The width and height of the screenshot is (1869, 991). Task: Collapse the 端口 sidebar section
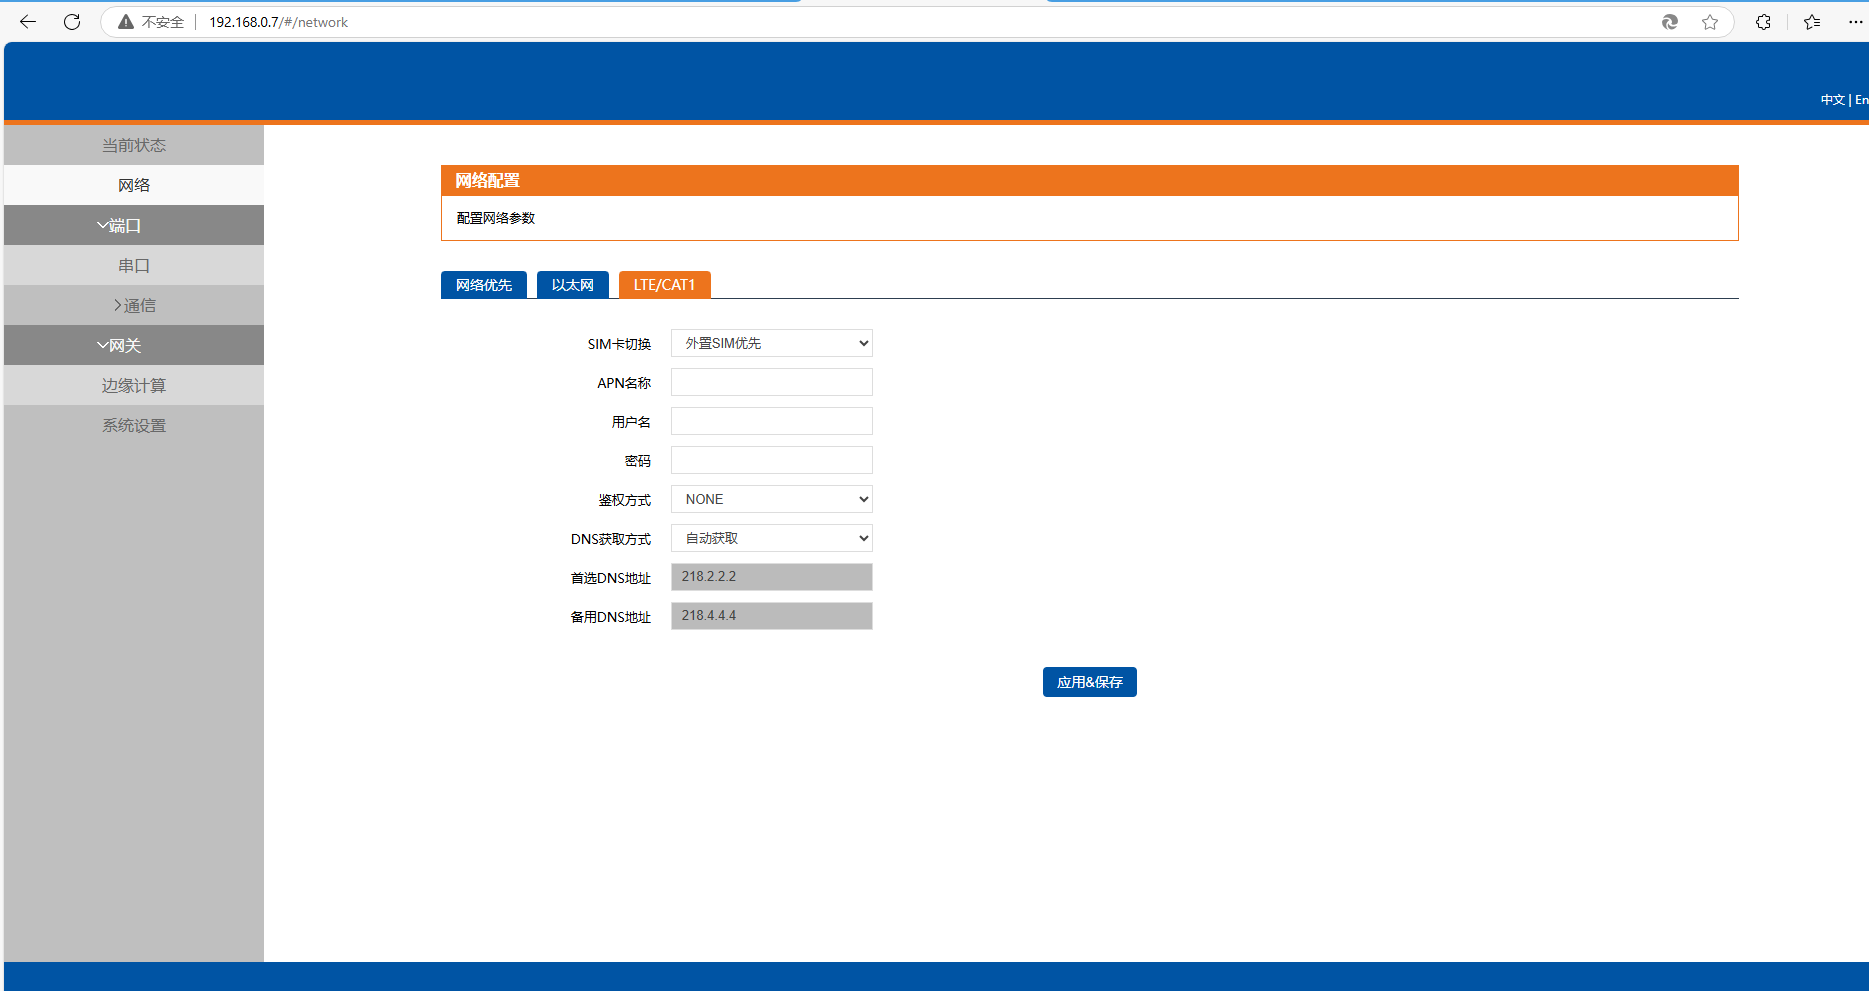click(x=134, y=225)
